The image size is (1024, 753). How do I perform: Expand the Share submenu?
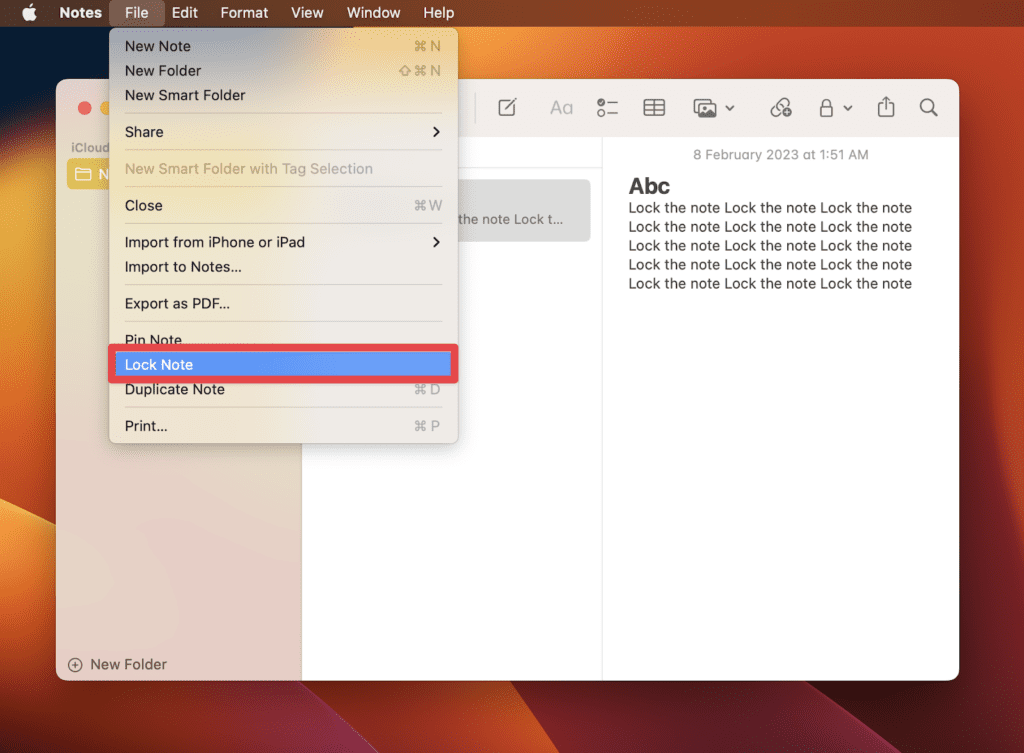pyautogui.click(x=283, y=132)
